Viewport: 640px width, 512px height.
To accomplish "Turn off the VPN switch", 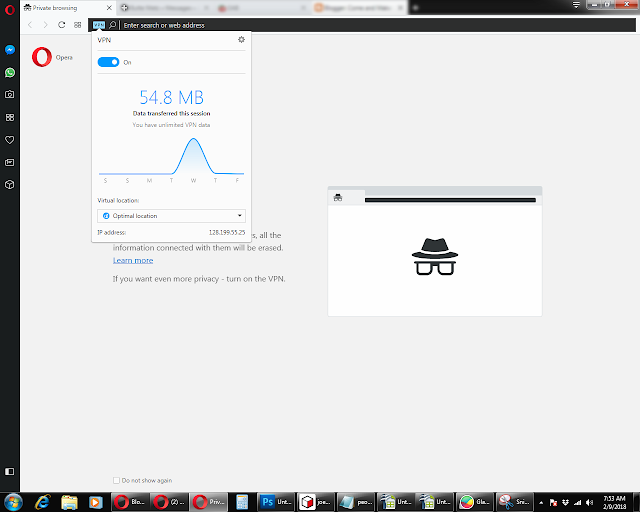I will 108,62.
